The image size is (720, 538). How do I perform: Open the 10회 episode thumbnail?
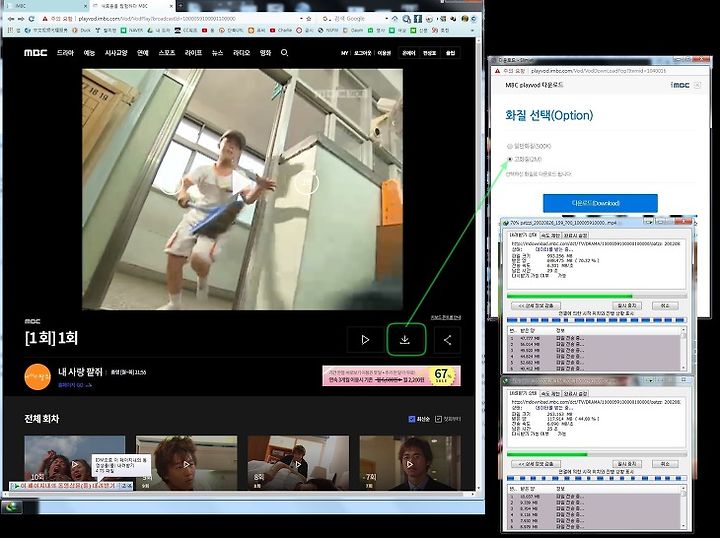[x=74, y=463]
